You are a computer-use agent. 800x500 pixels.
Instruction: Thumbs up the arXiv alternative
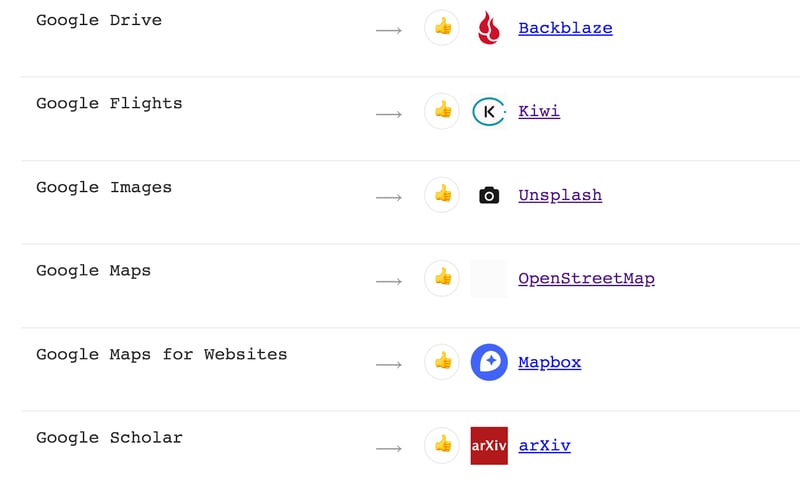coord(442,445)
